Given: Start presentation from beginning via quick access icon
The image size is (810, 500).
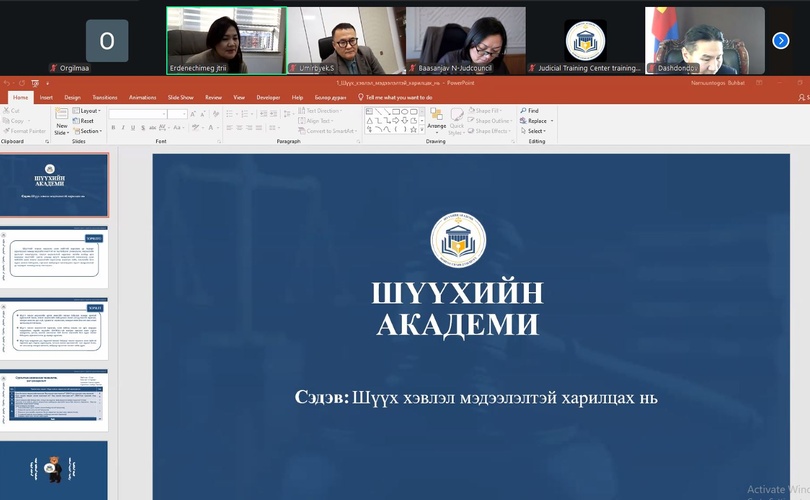Looking at the screenshot, I should click(35, 83).
